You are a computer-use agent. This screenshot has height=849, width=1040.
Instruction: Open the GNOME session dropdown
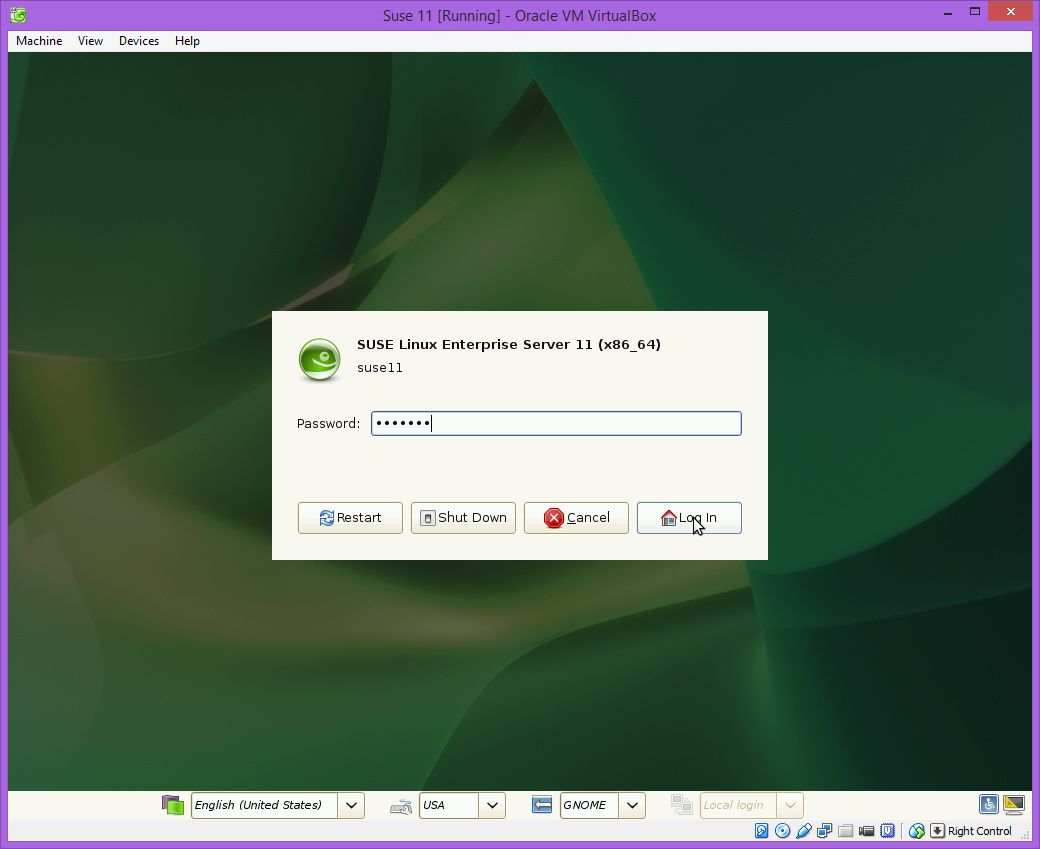coord(602,805)
